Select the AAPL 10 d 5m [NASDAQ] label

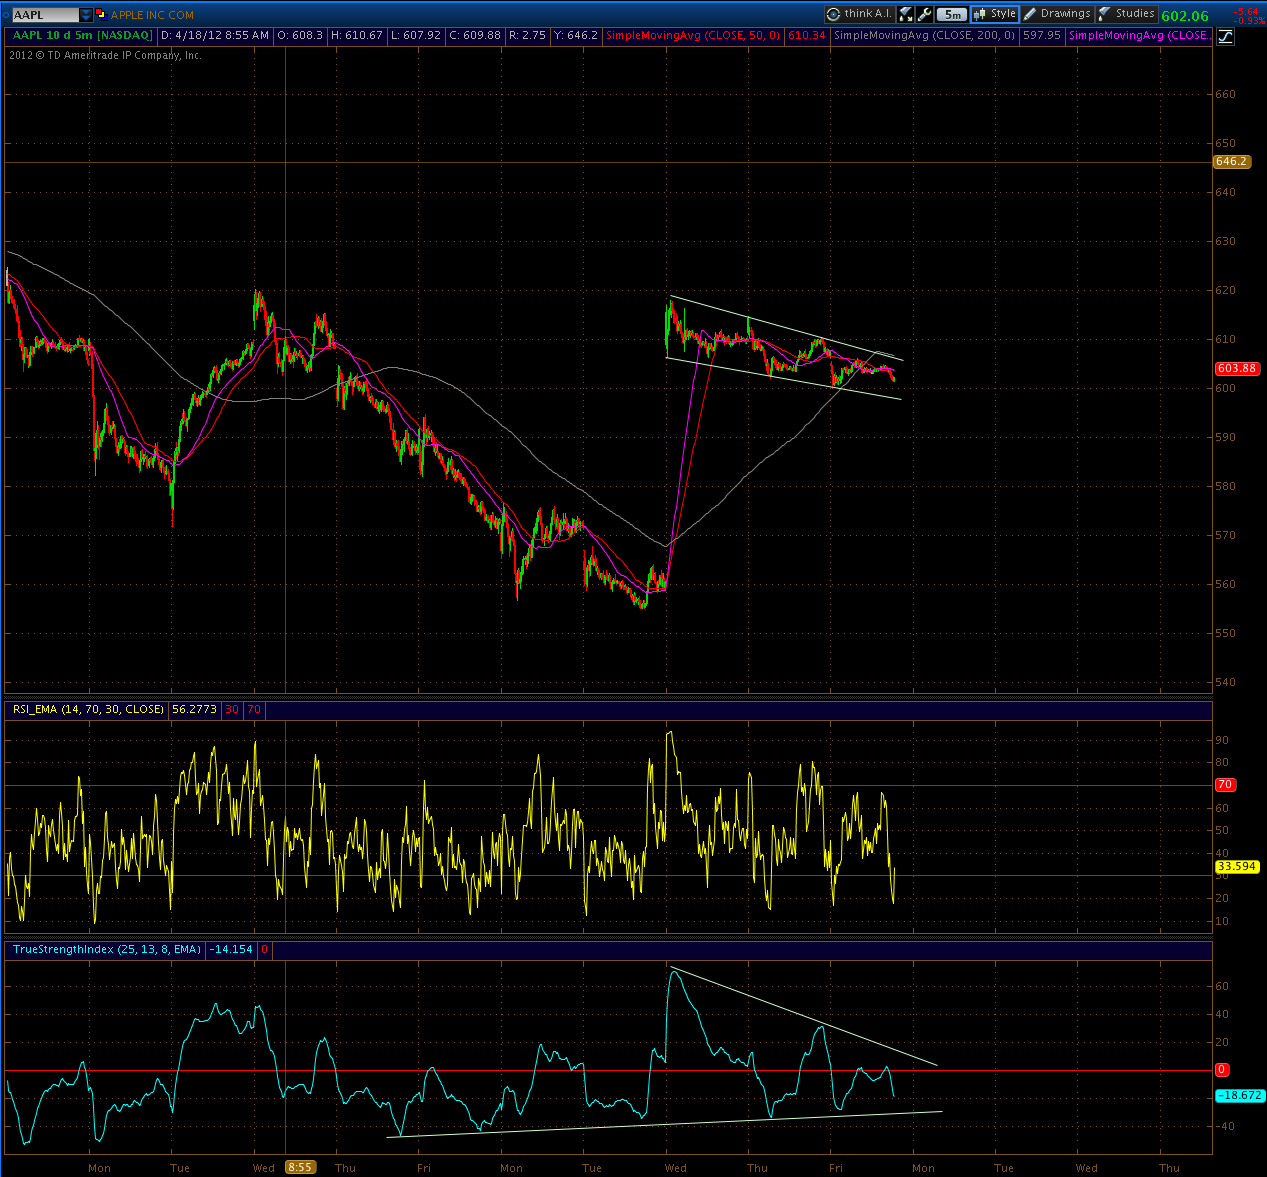tap(82, 35)
